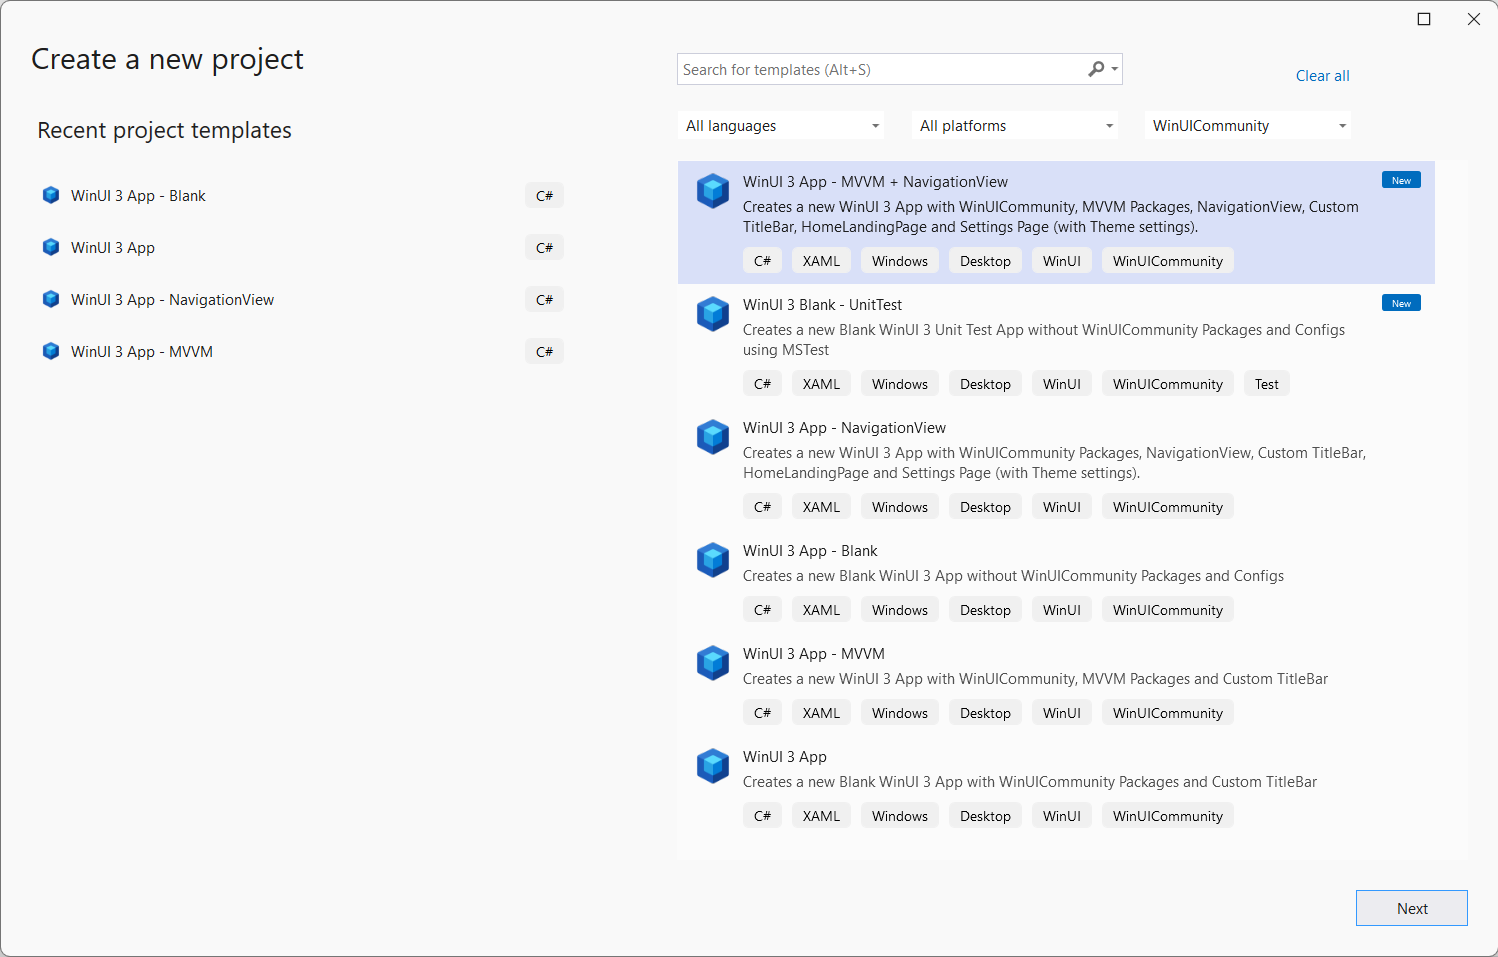Click WinUI tag under WinUI 3 App - MVVM template
The image size is (1498, 957).
coord(1061,713)
